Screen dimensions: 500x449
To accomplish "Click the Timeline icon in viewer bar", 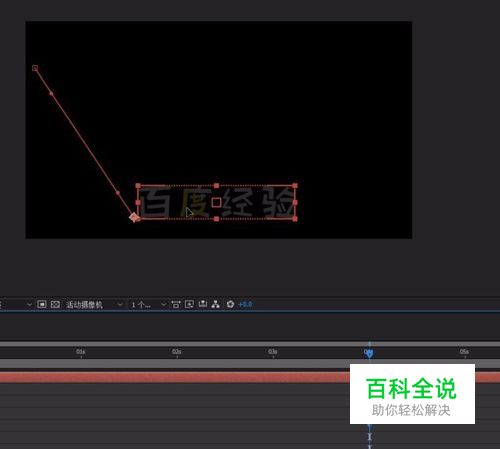I will (203, 304).
